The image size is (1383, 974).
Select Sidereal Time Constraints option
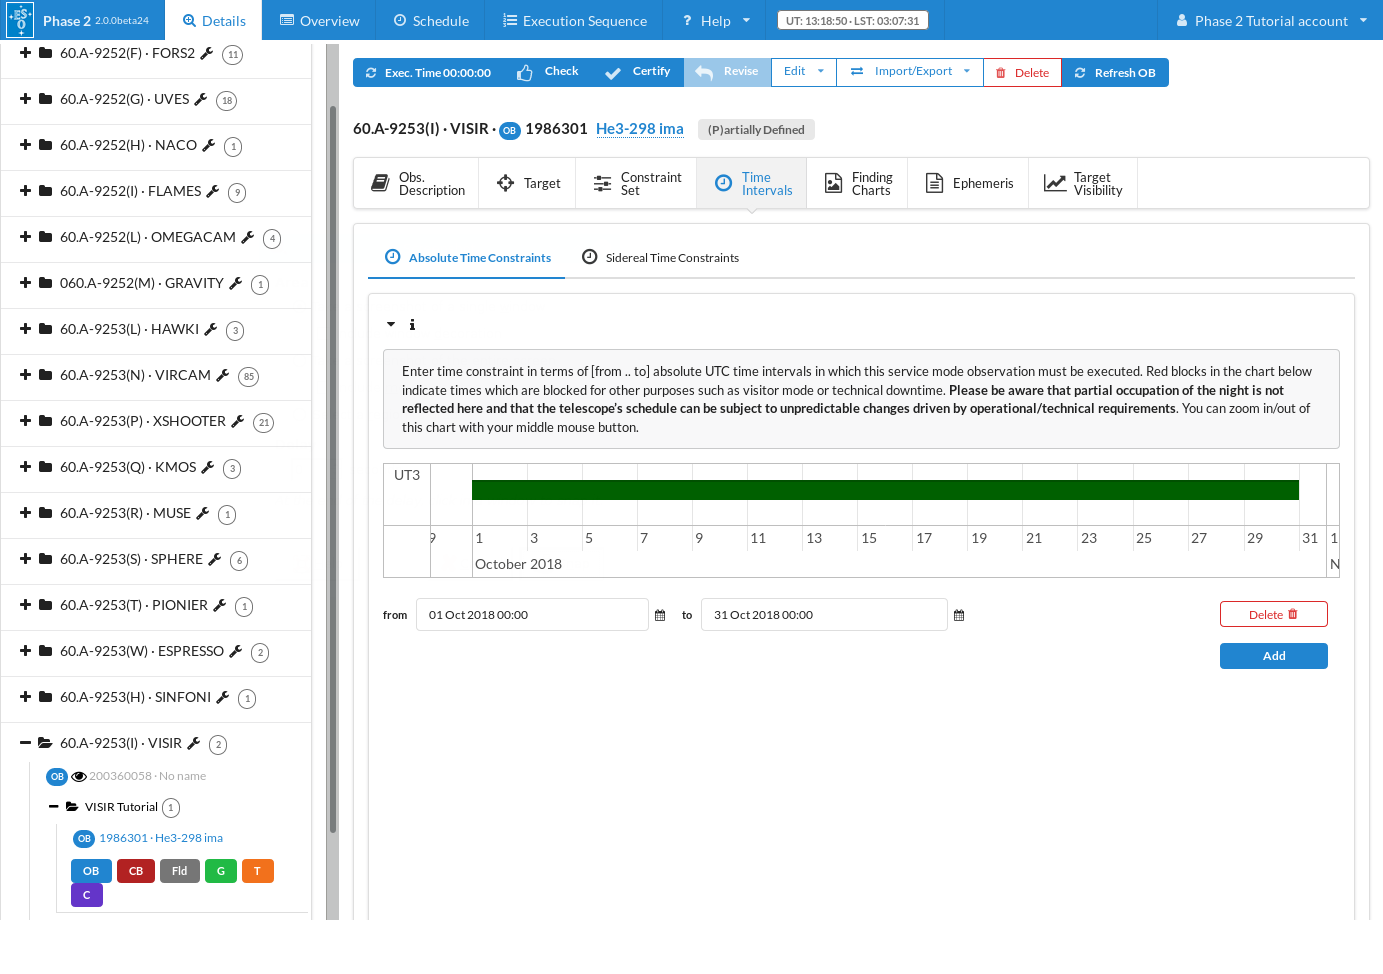[661, 258]
